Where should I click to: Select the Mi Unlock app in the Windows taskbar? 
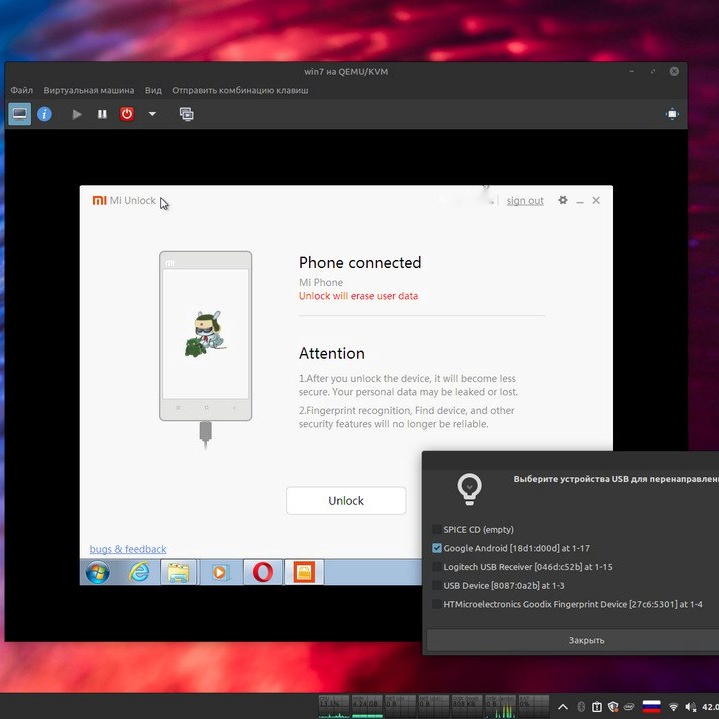pos(304,572)
